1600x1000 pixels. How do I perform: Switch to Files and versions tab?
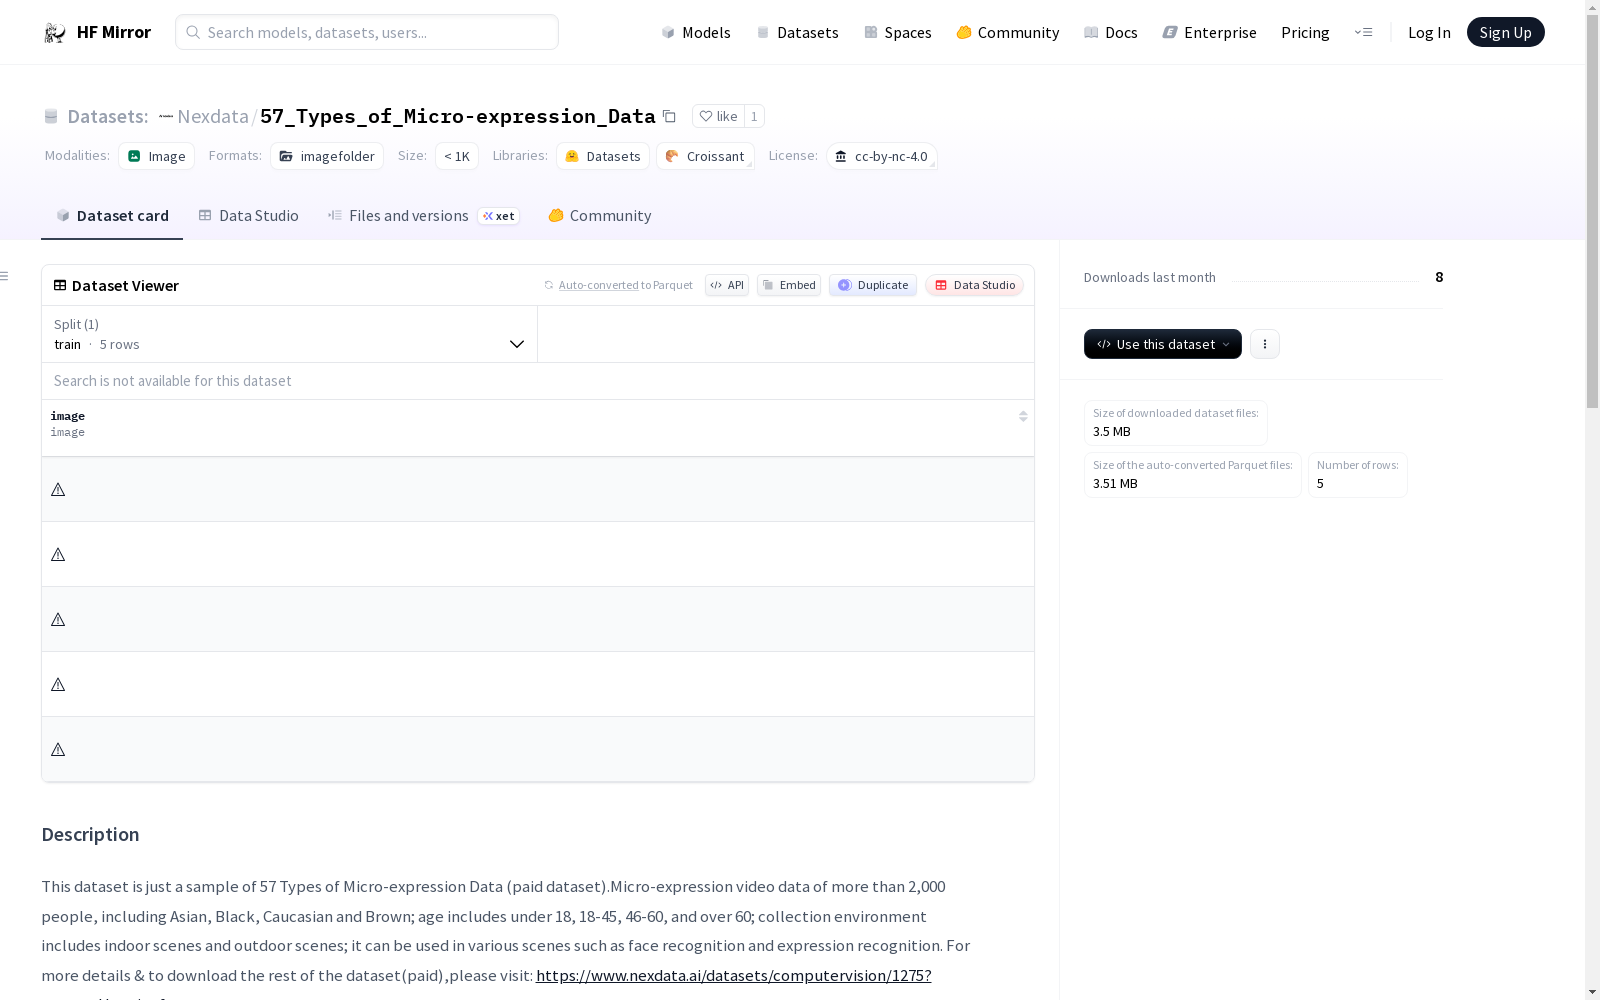424,216
